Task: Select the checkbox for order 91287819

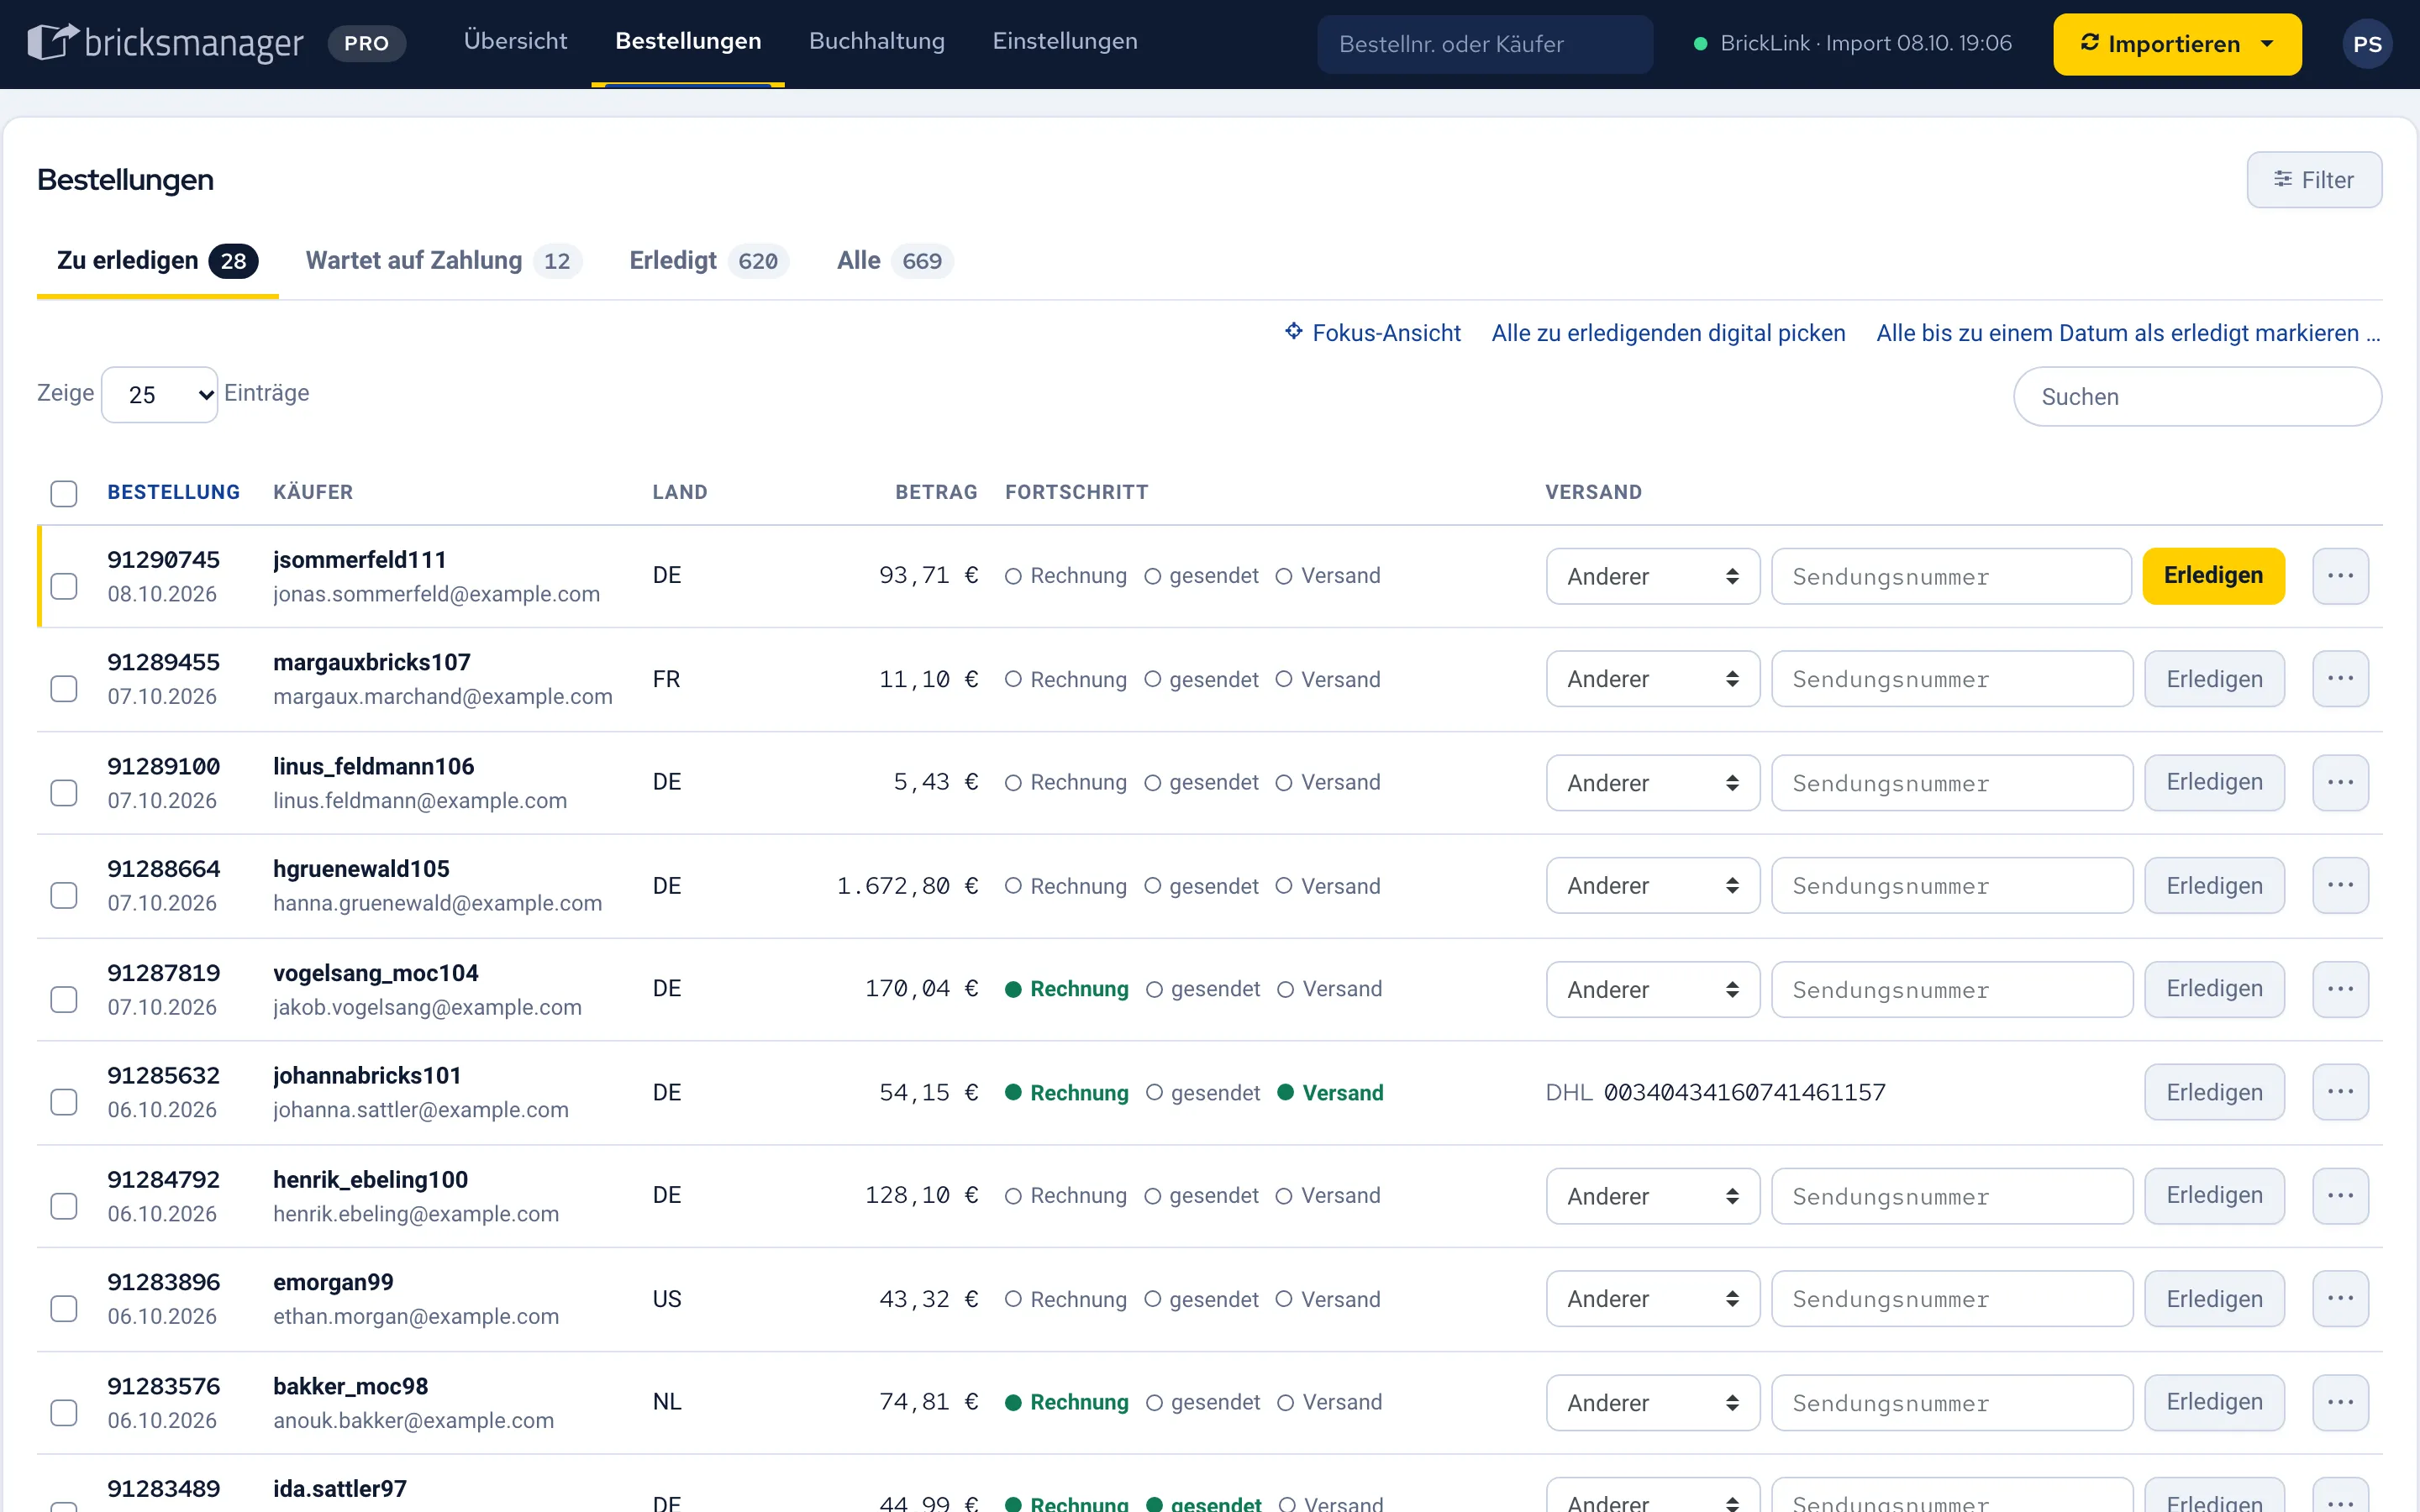Action: point(64,999)
